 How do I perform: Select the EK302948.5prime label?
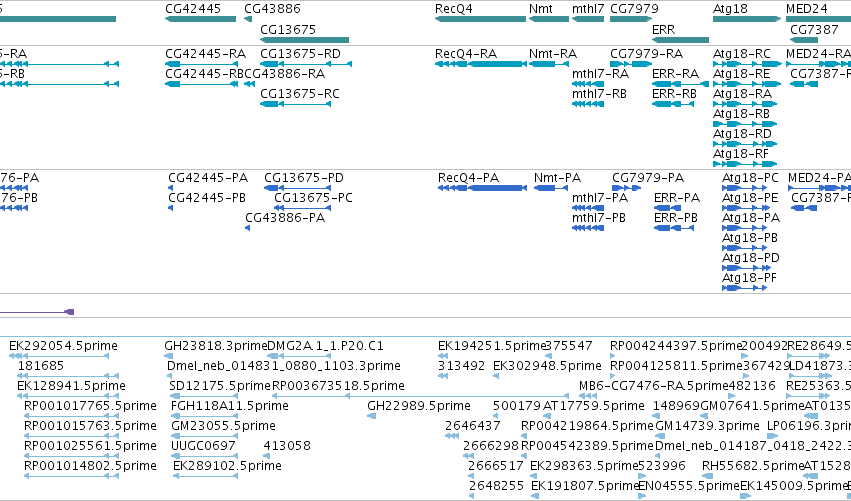[547, 366]
